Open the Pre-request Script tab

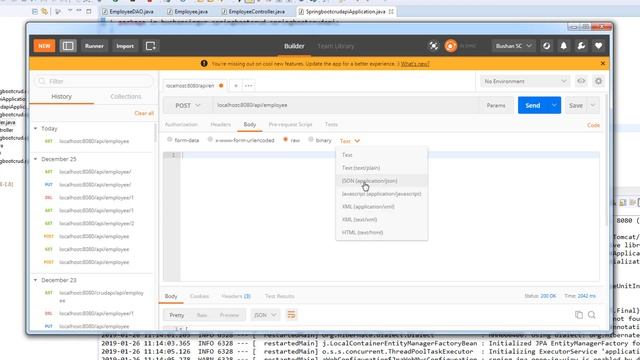pos(290,124)
